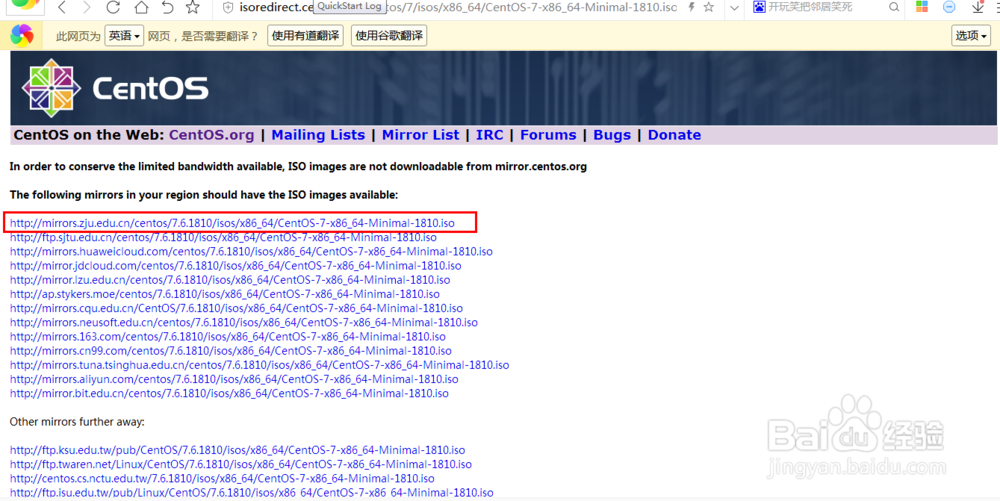Image resolution: width=1000 pixels, height=501 pixels.
Task: Click the mirrors.tuna.tsinghua.edu.cn ISO link
Action: click(260, 365)
